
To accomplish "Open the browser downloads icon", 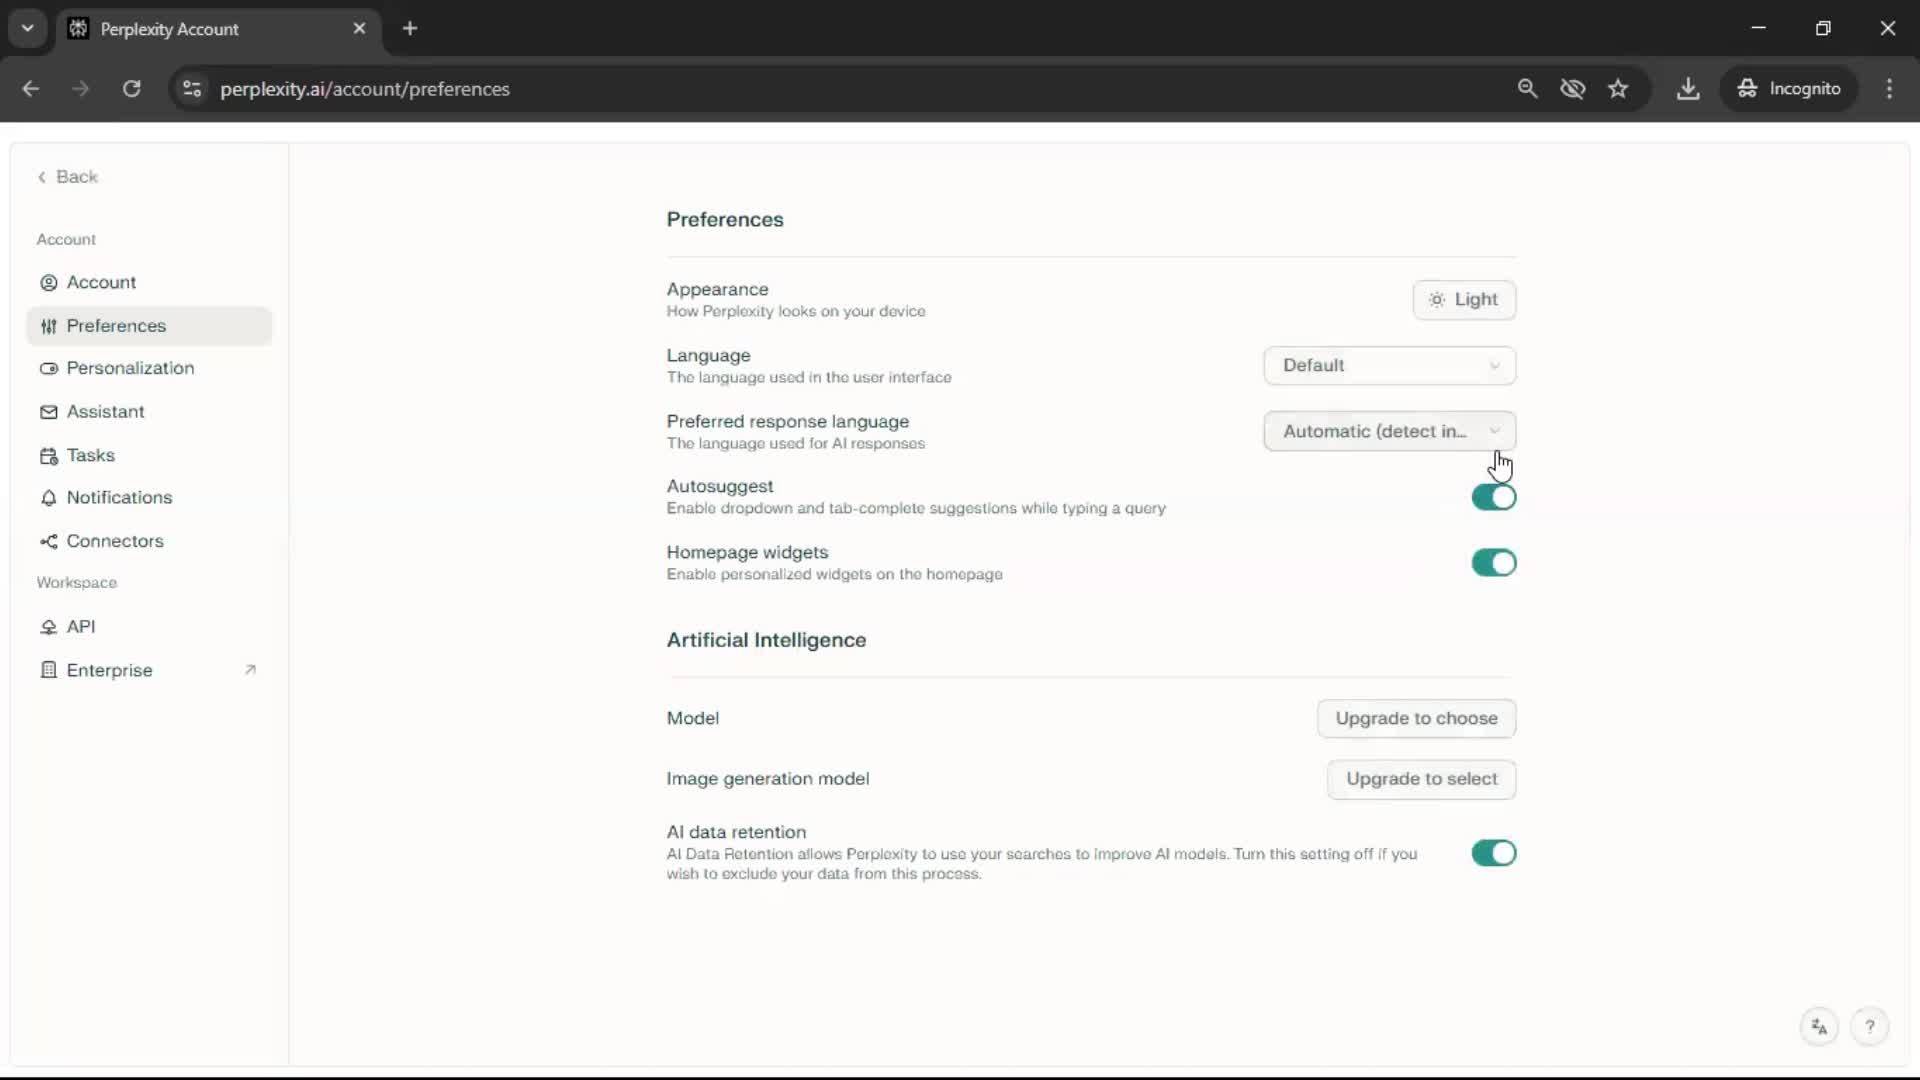I will [1688, 89].
